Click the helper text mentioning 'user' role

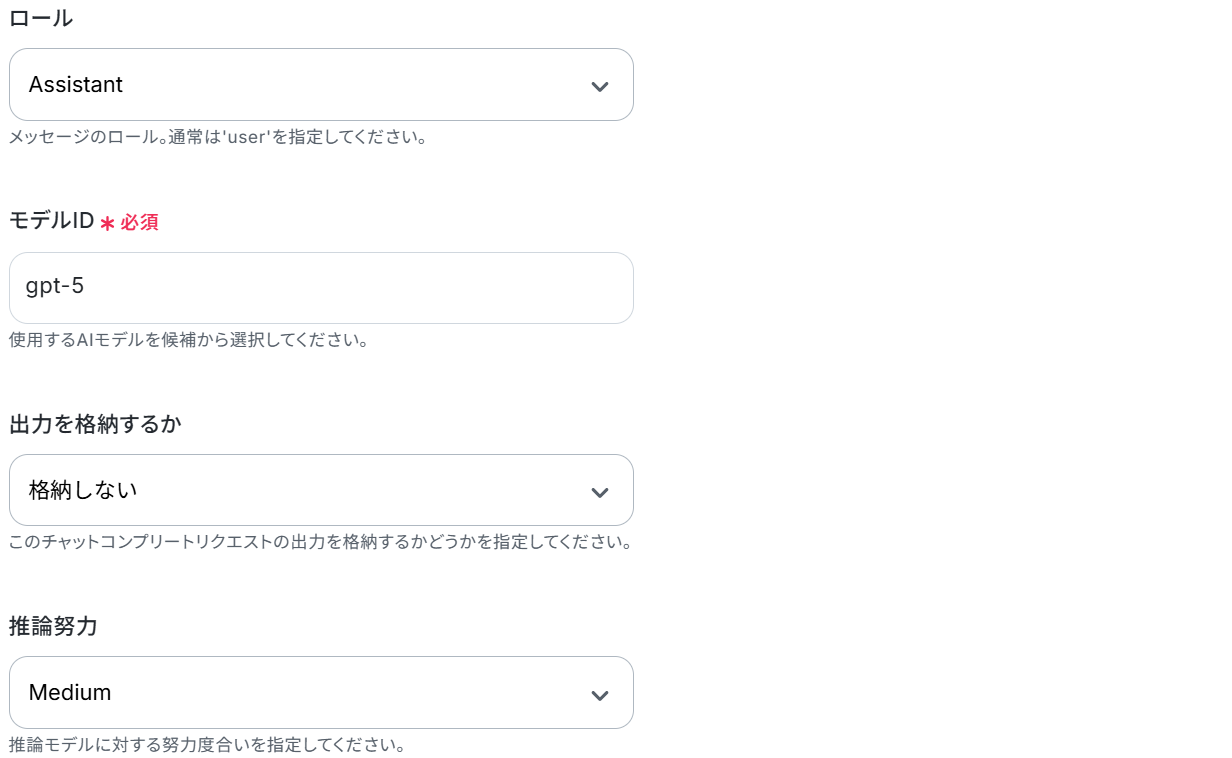click(218, 137)
